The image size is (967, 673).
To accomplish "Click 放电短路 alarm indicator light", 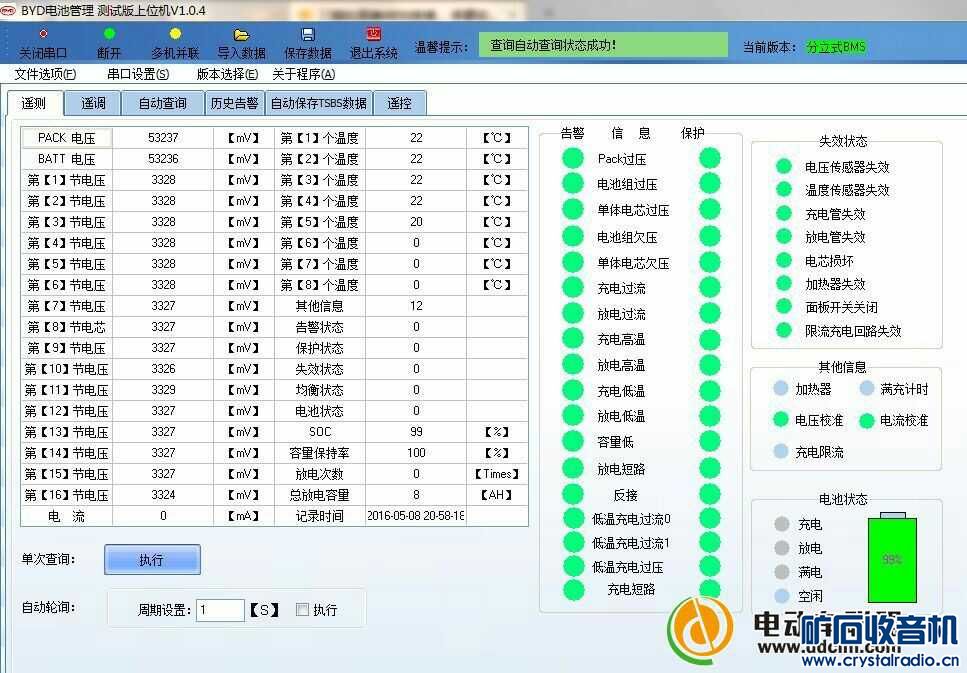I will (573, 469).
